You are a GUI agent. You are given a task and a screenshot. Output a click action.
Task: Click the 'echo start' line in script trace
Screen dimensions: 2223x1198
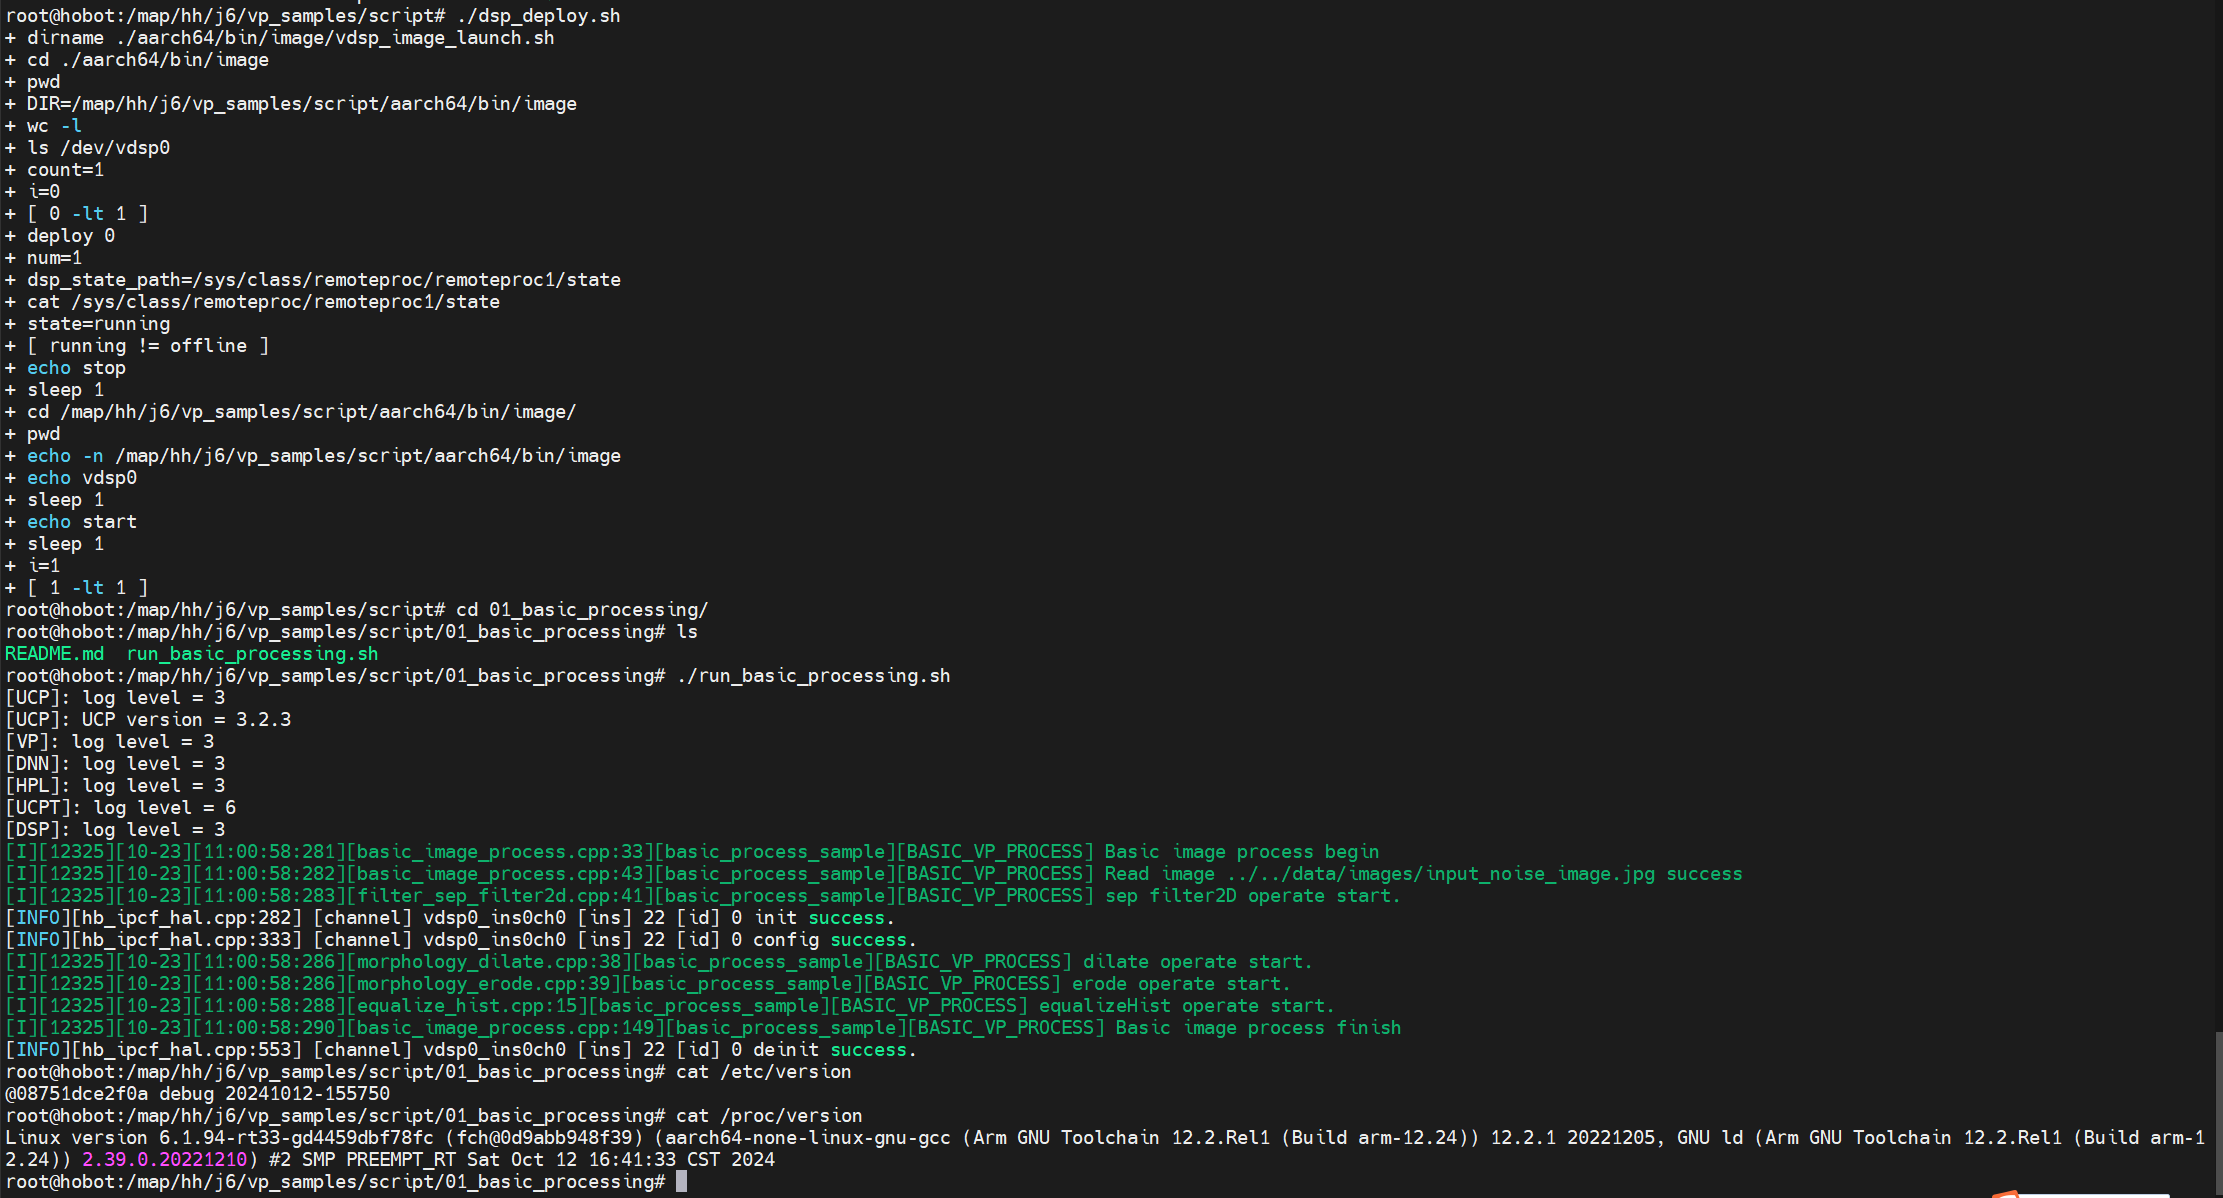(82, 522)
